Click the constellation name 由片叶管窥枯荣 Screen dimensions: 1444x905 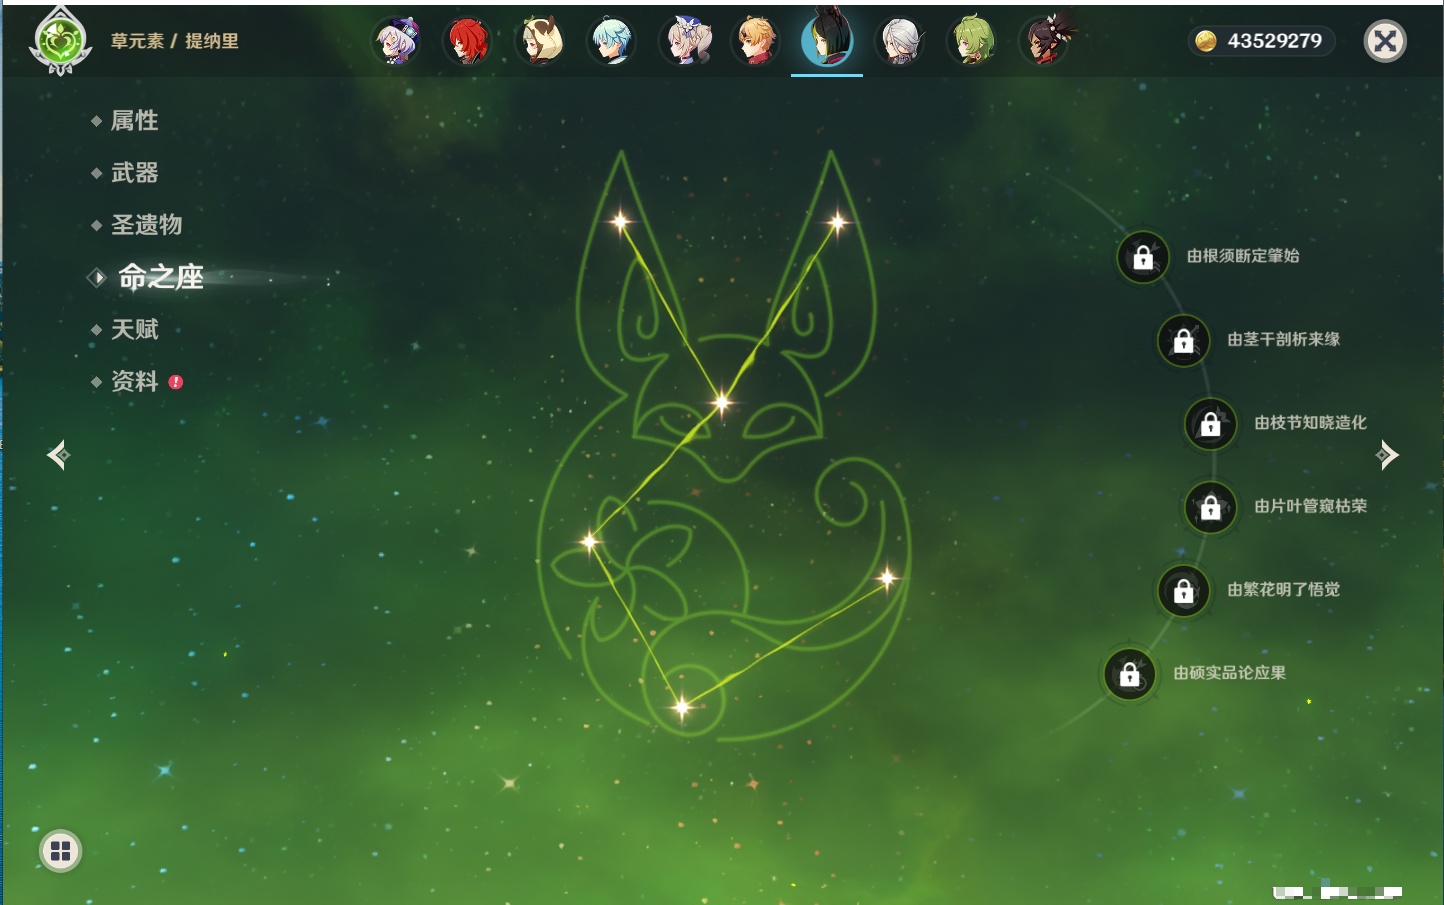[1311, 506]
